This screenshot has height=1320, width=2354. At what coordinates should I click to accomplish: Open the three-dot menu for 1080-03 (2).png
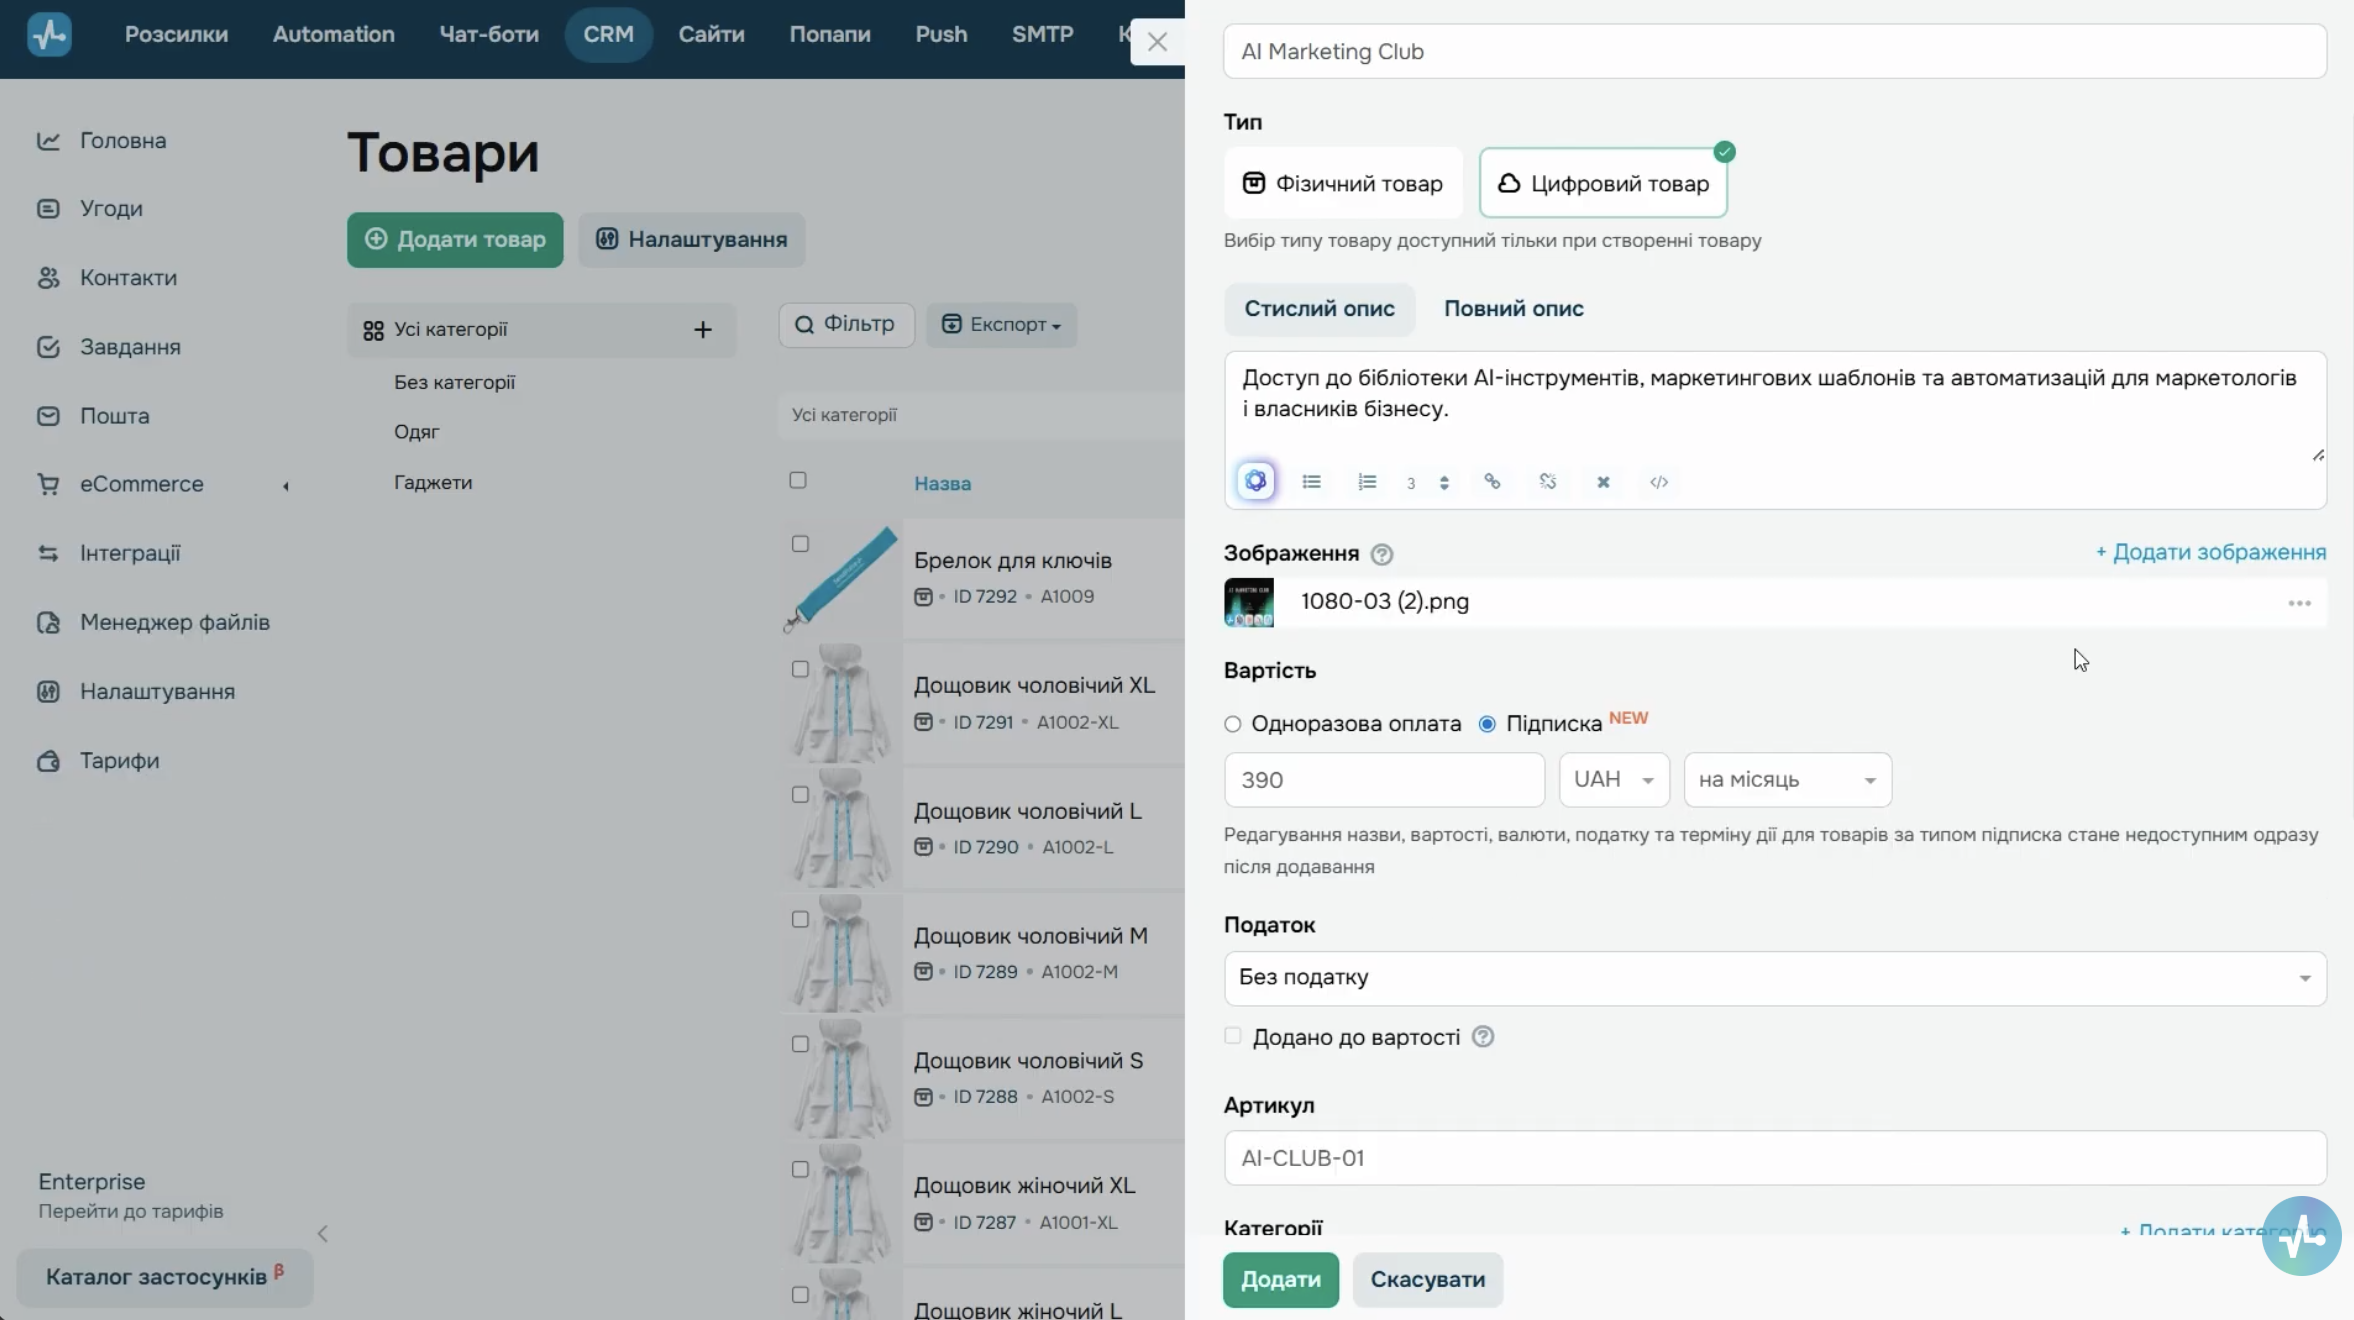2299,603
